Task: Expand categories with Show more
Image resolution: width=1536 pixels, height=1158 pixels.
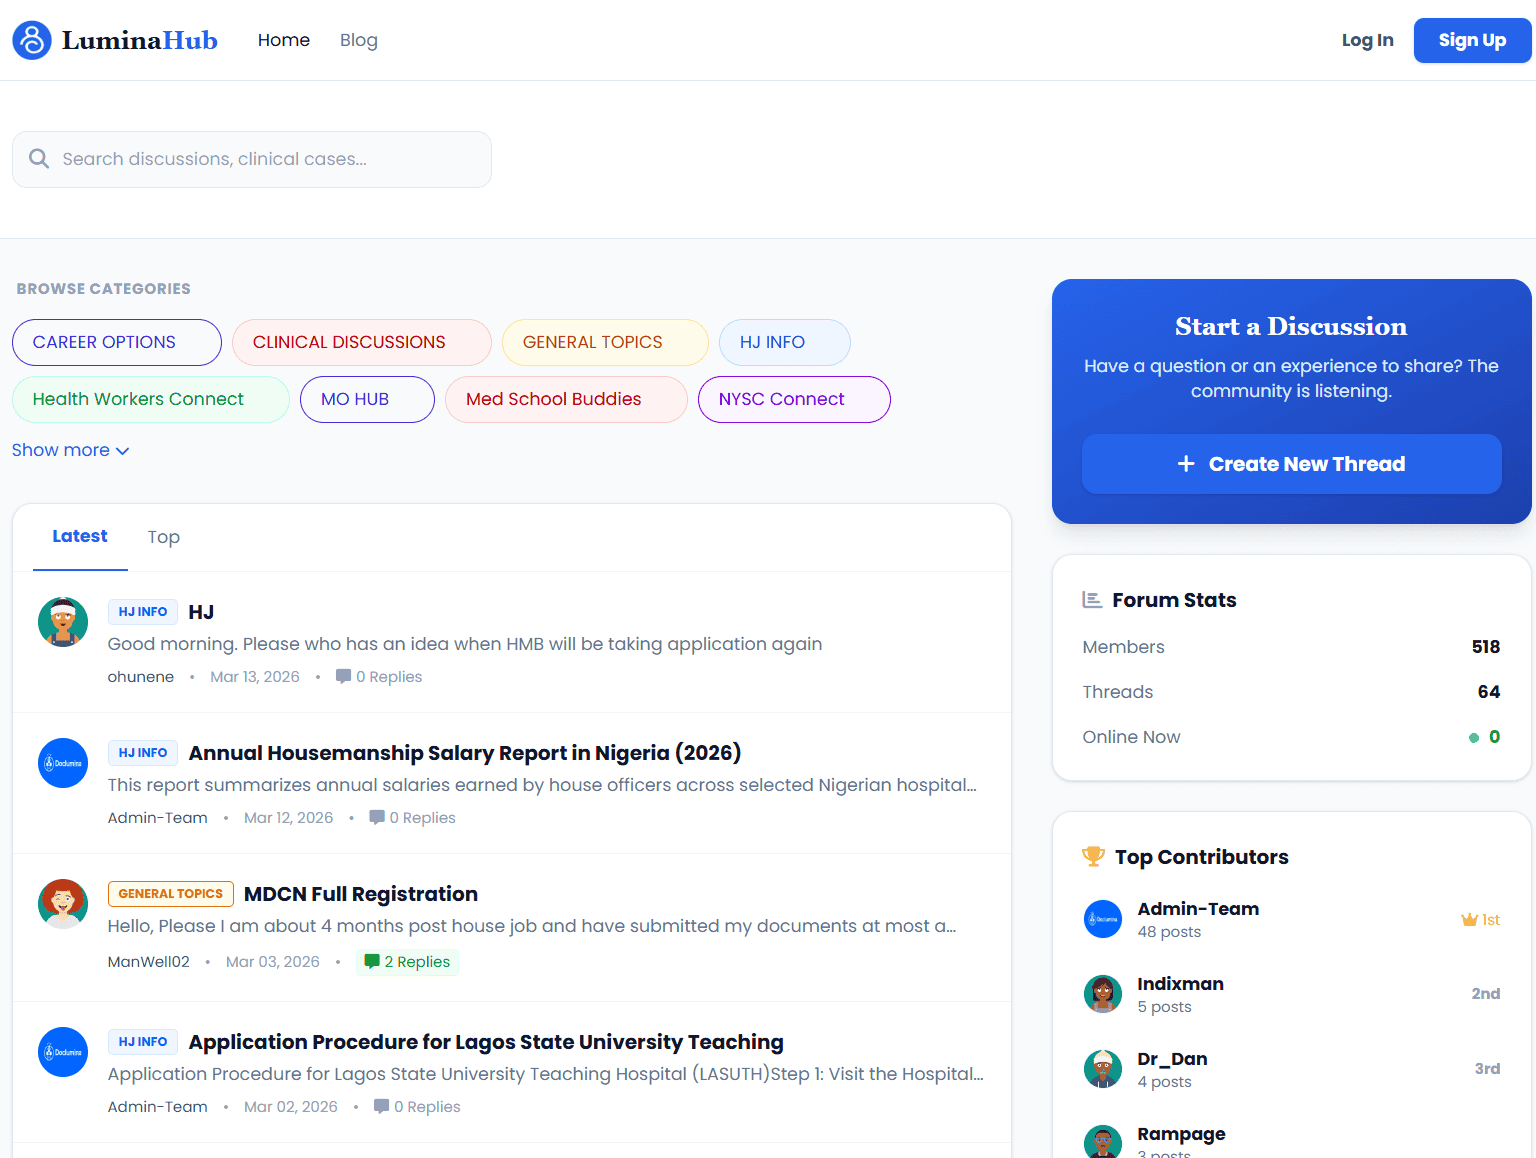Action: coord(71,450)
